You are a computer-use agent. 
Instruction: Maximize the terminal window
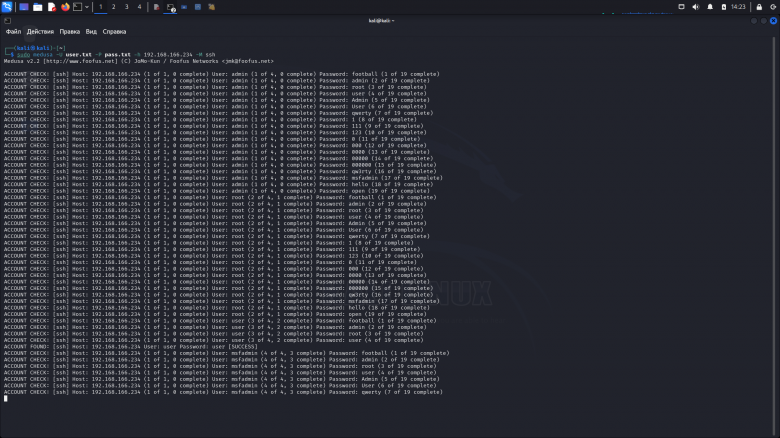(764, 20)
